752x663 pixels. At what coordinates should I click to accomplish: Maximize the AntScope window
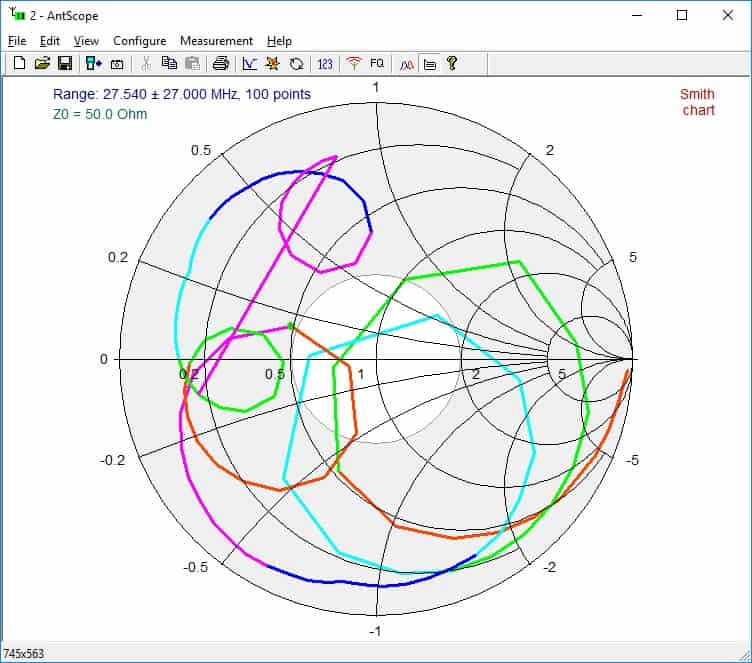(682, 15)
